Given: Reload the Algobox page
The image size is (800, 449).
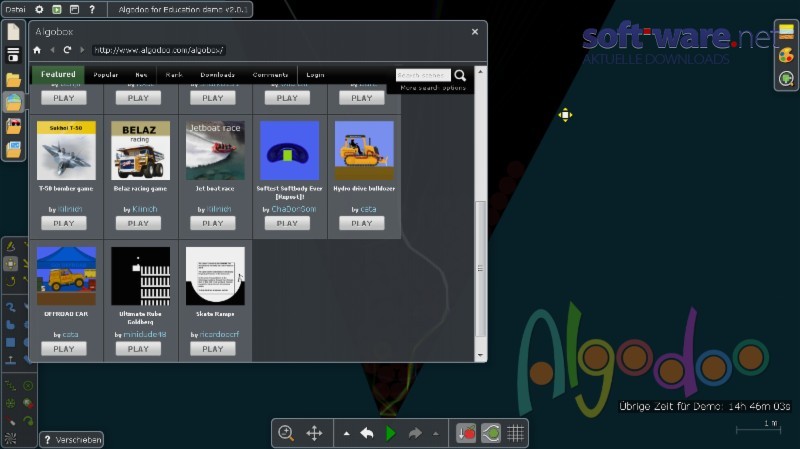Looking at the screenshot, I should [67, 50].
